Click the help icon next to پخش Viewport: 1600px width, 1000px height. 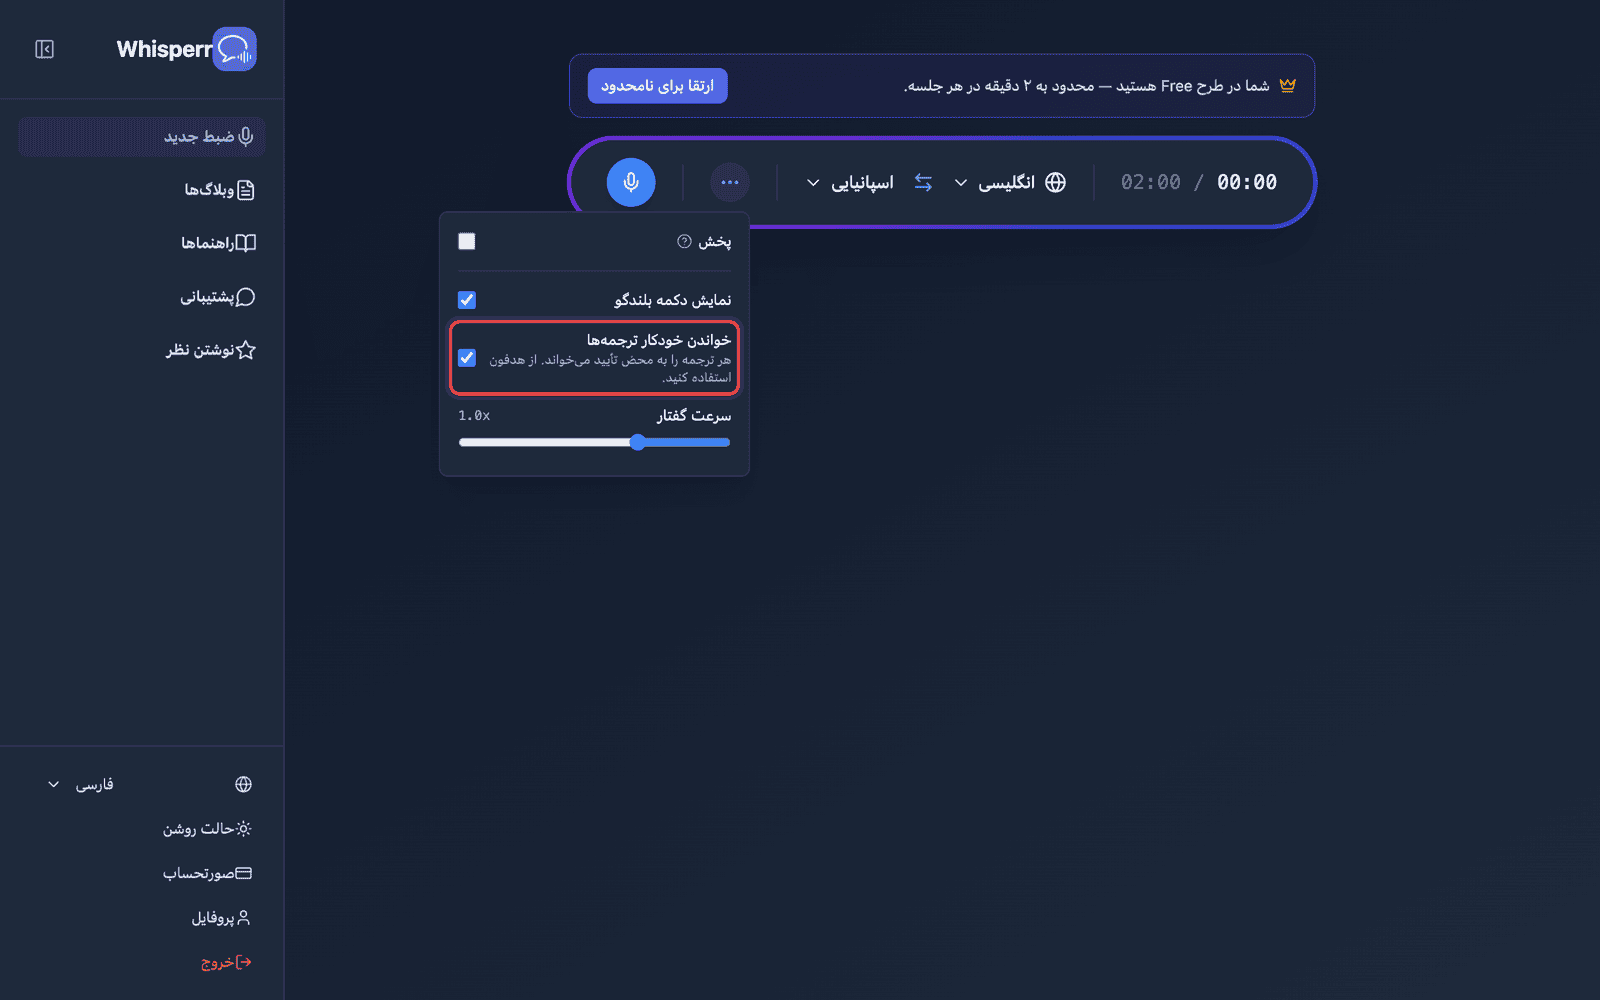pyautogui.click(x=684, y=241)
